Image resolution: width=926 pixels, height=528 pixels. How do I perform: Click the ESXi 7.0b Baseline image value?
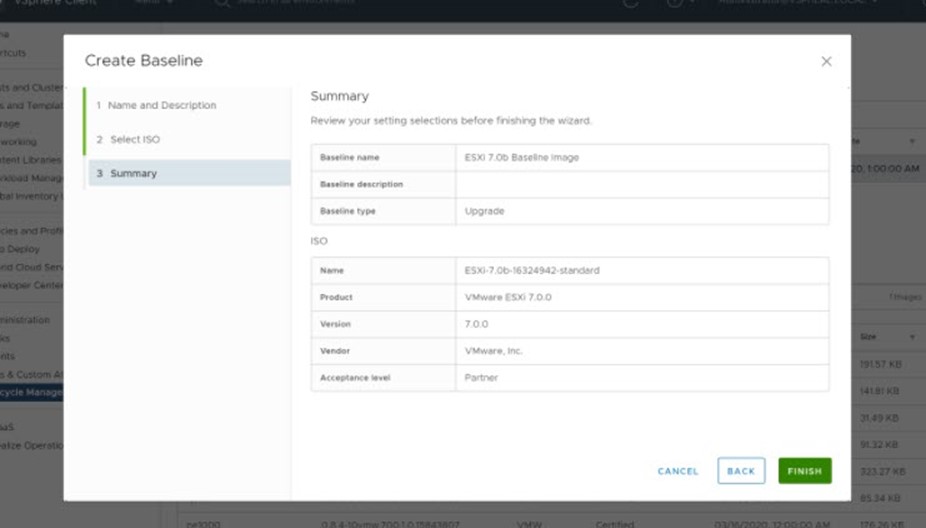521,158
